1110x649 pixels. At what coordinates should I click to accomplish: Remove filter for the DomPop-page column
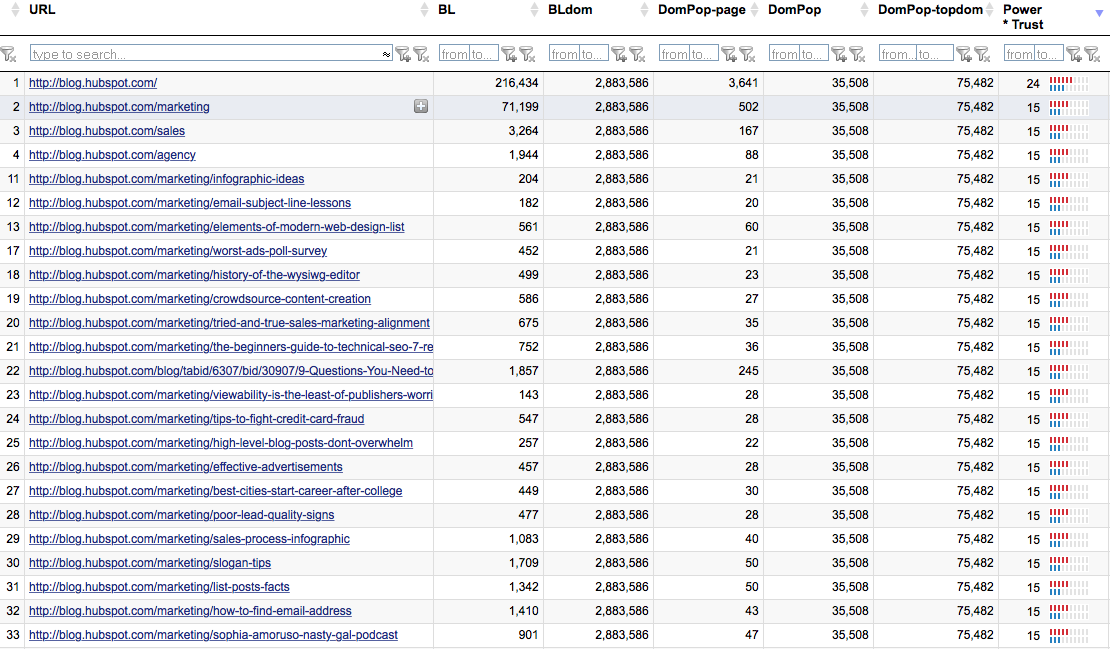coord(748,54)
